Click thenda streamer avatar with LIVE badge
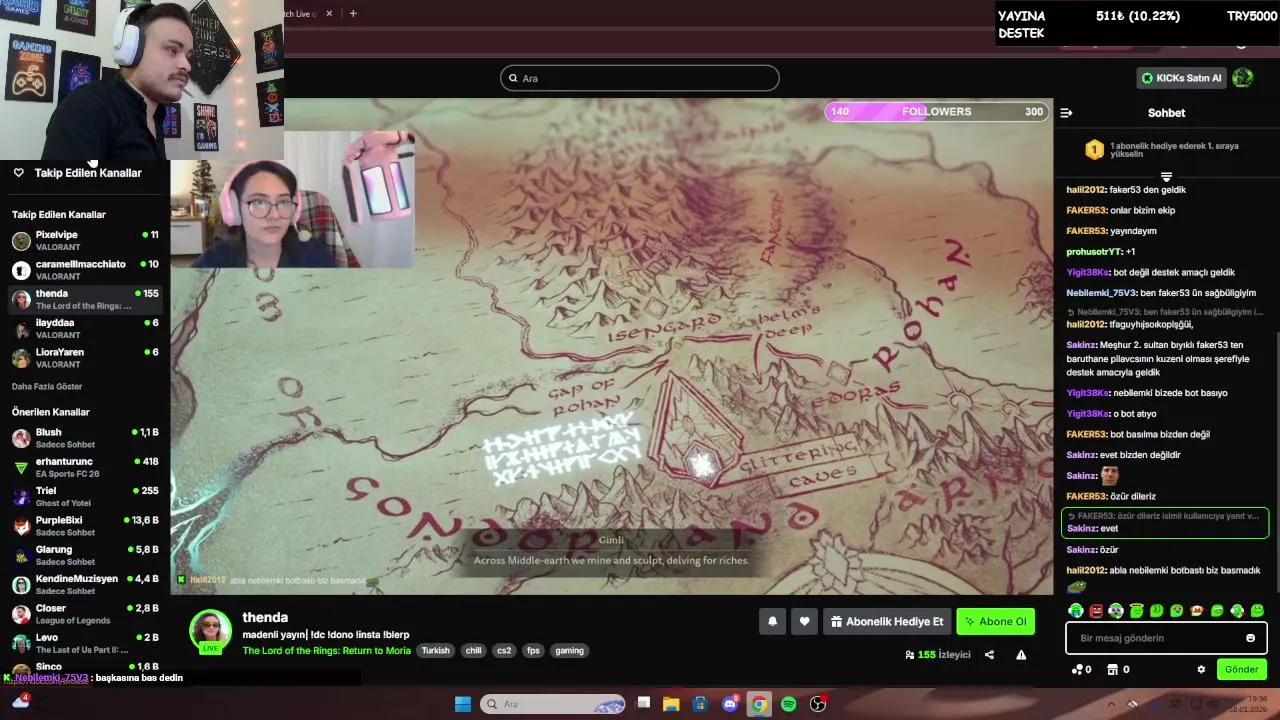Image resolution: width=1280 pixels, height=720 pixels. coord(210,632)
